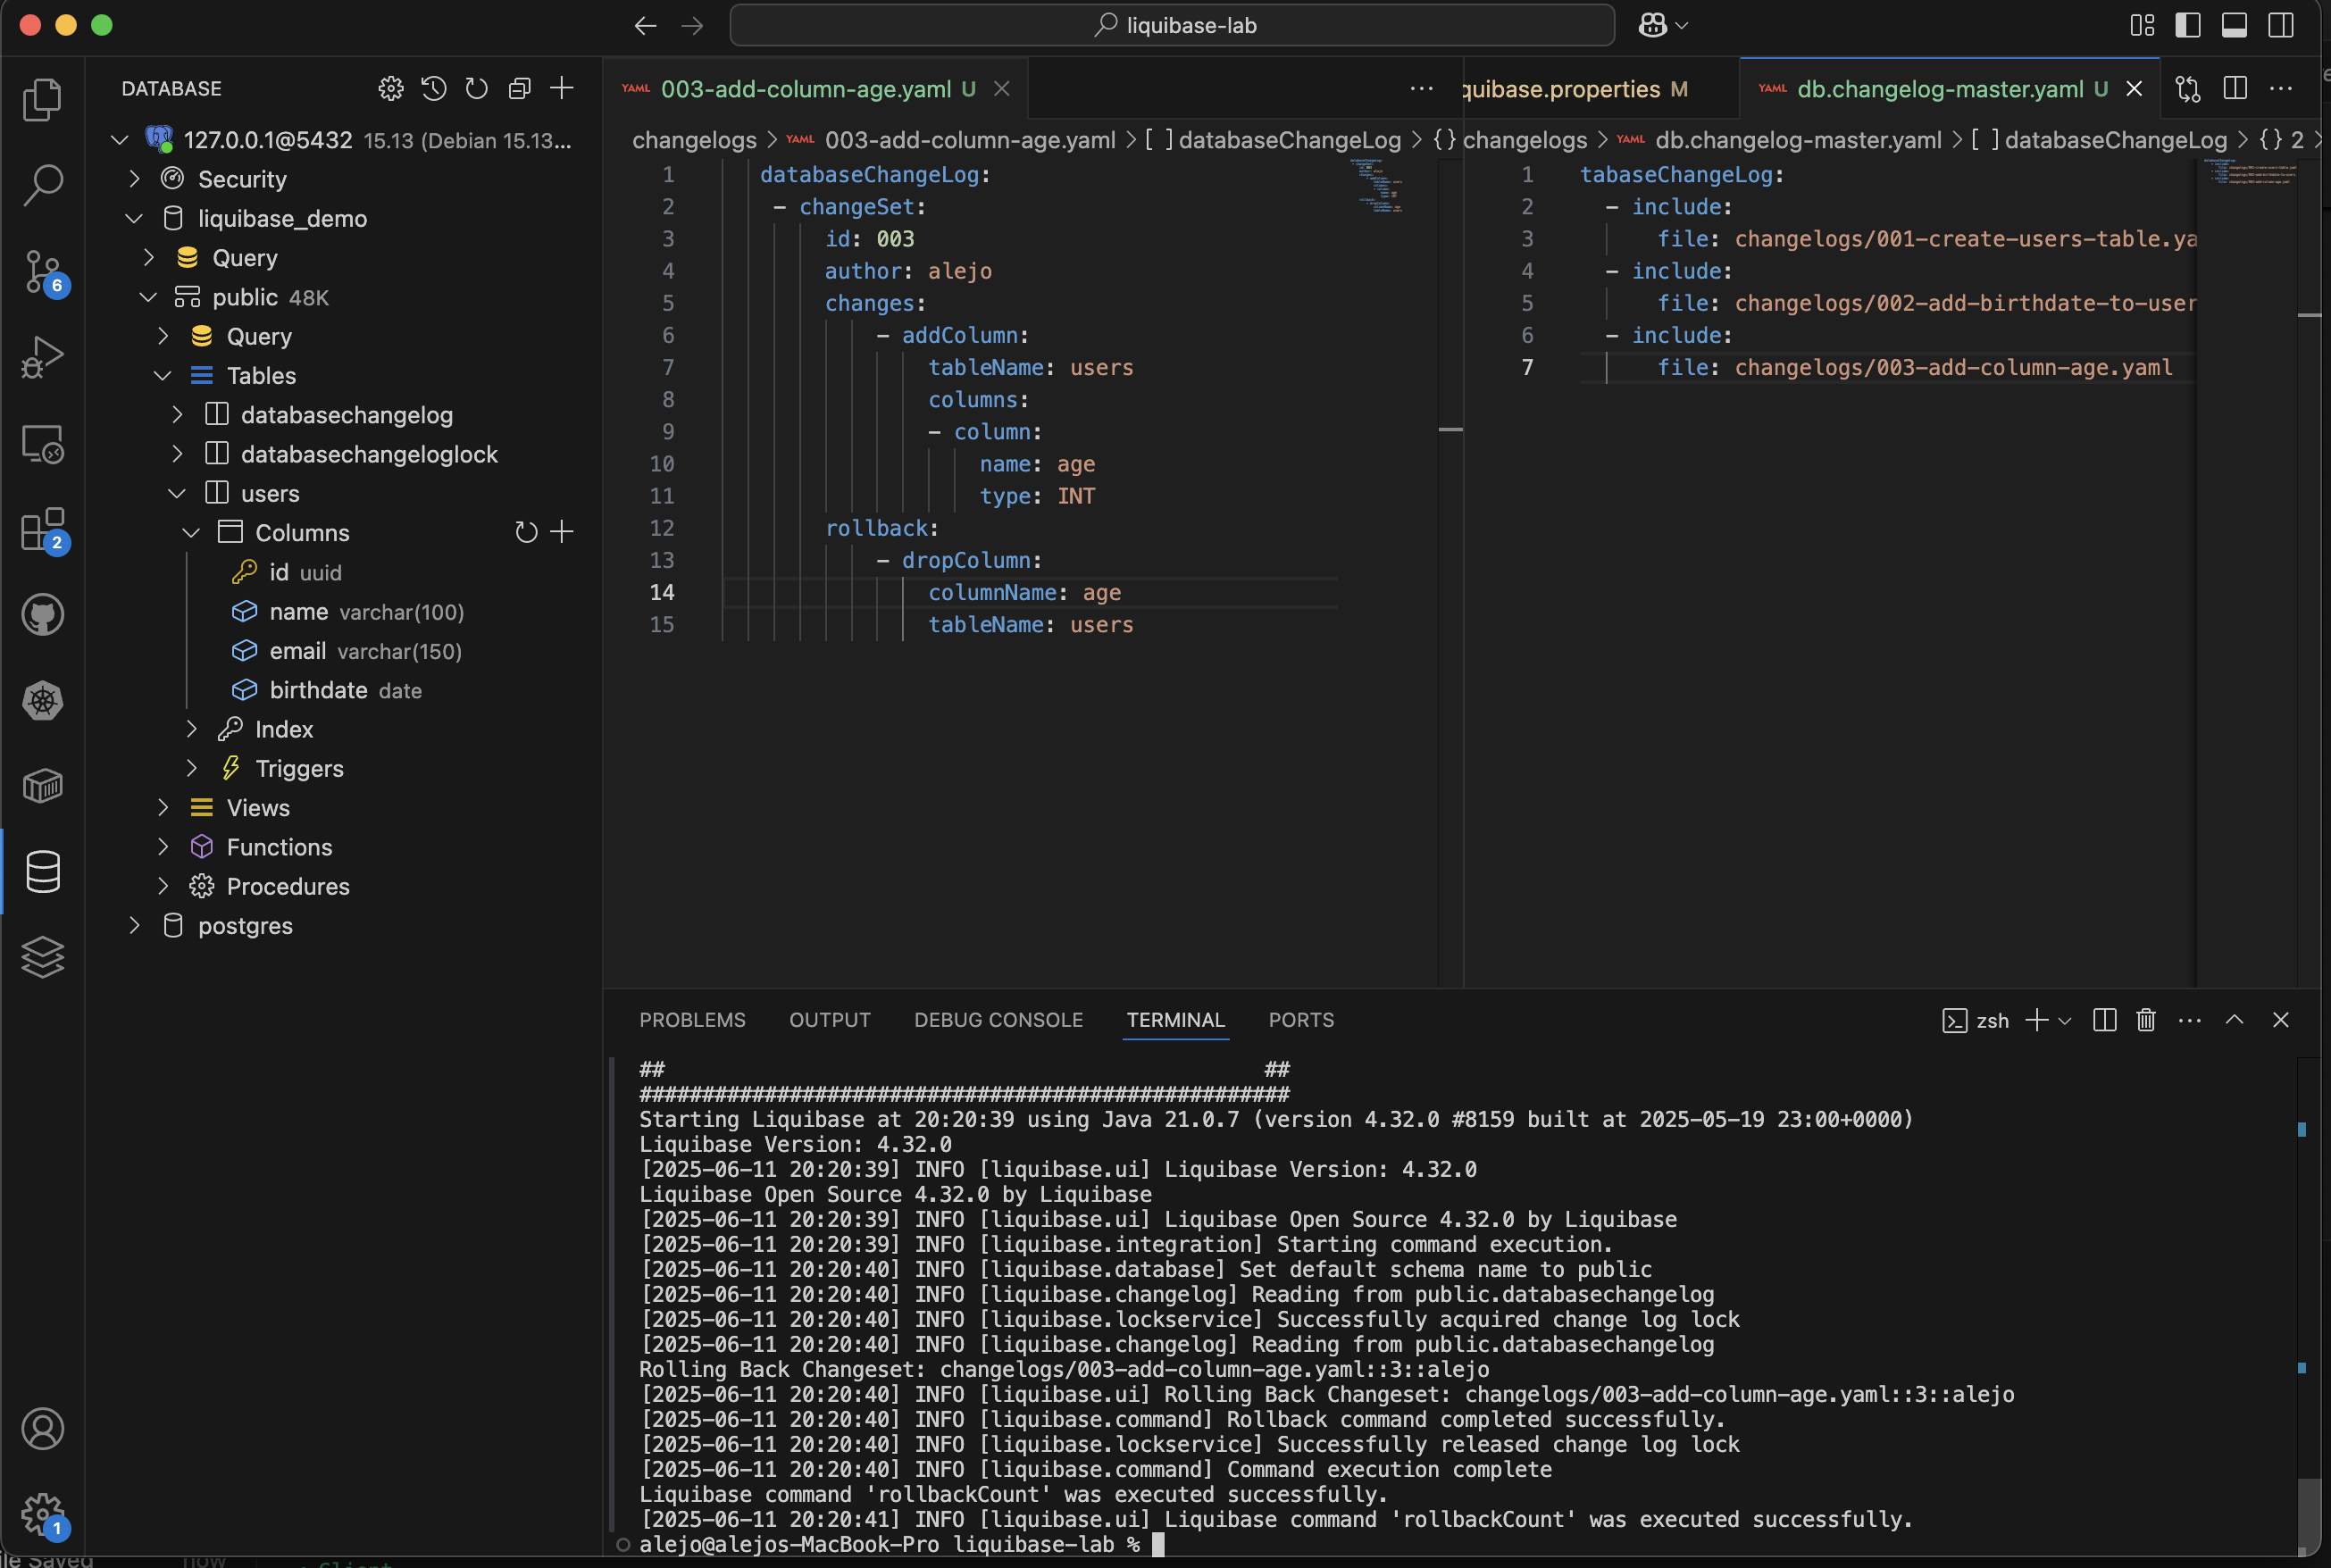Open Source Control view with 6 changes

42,271
